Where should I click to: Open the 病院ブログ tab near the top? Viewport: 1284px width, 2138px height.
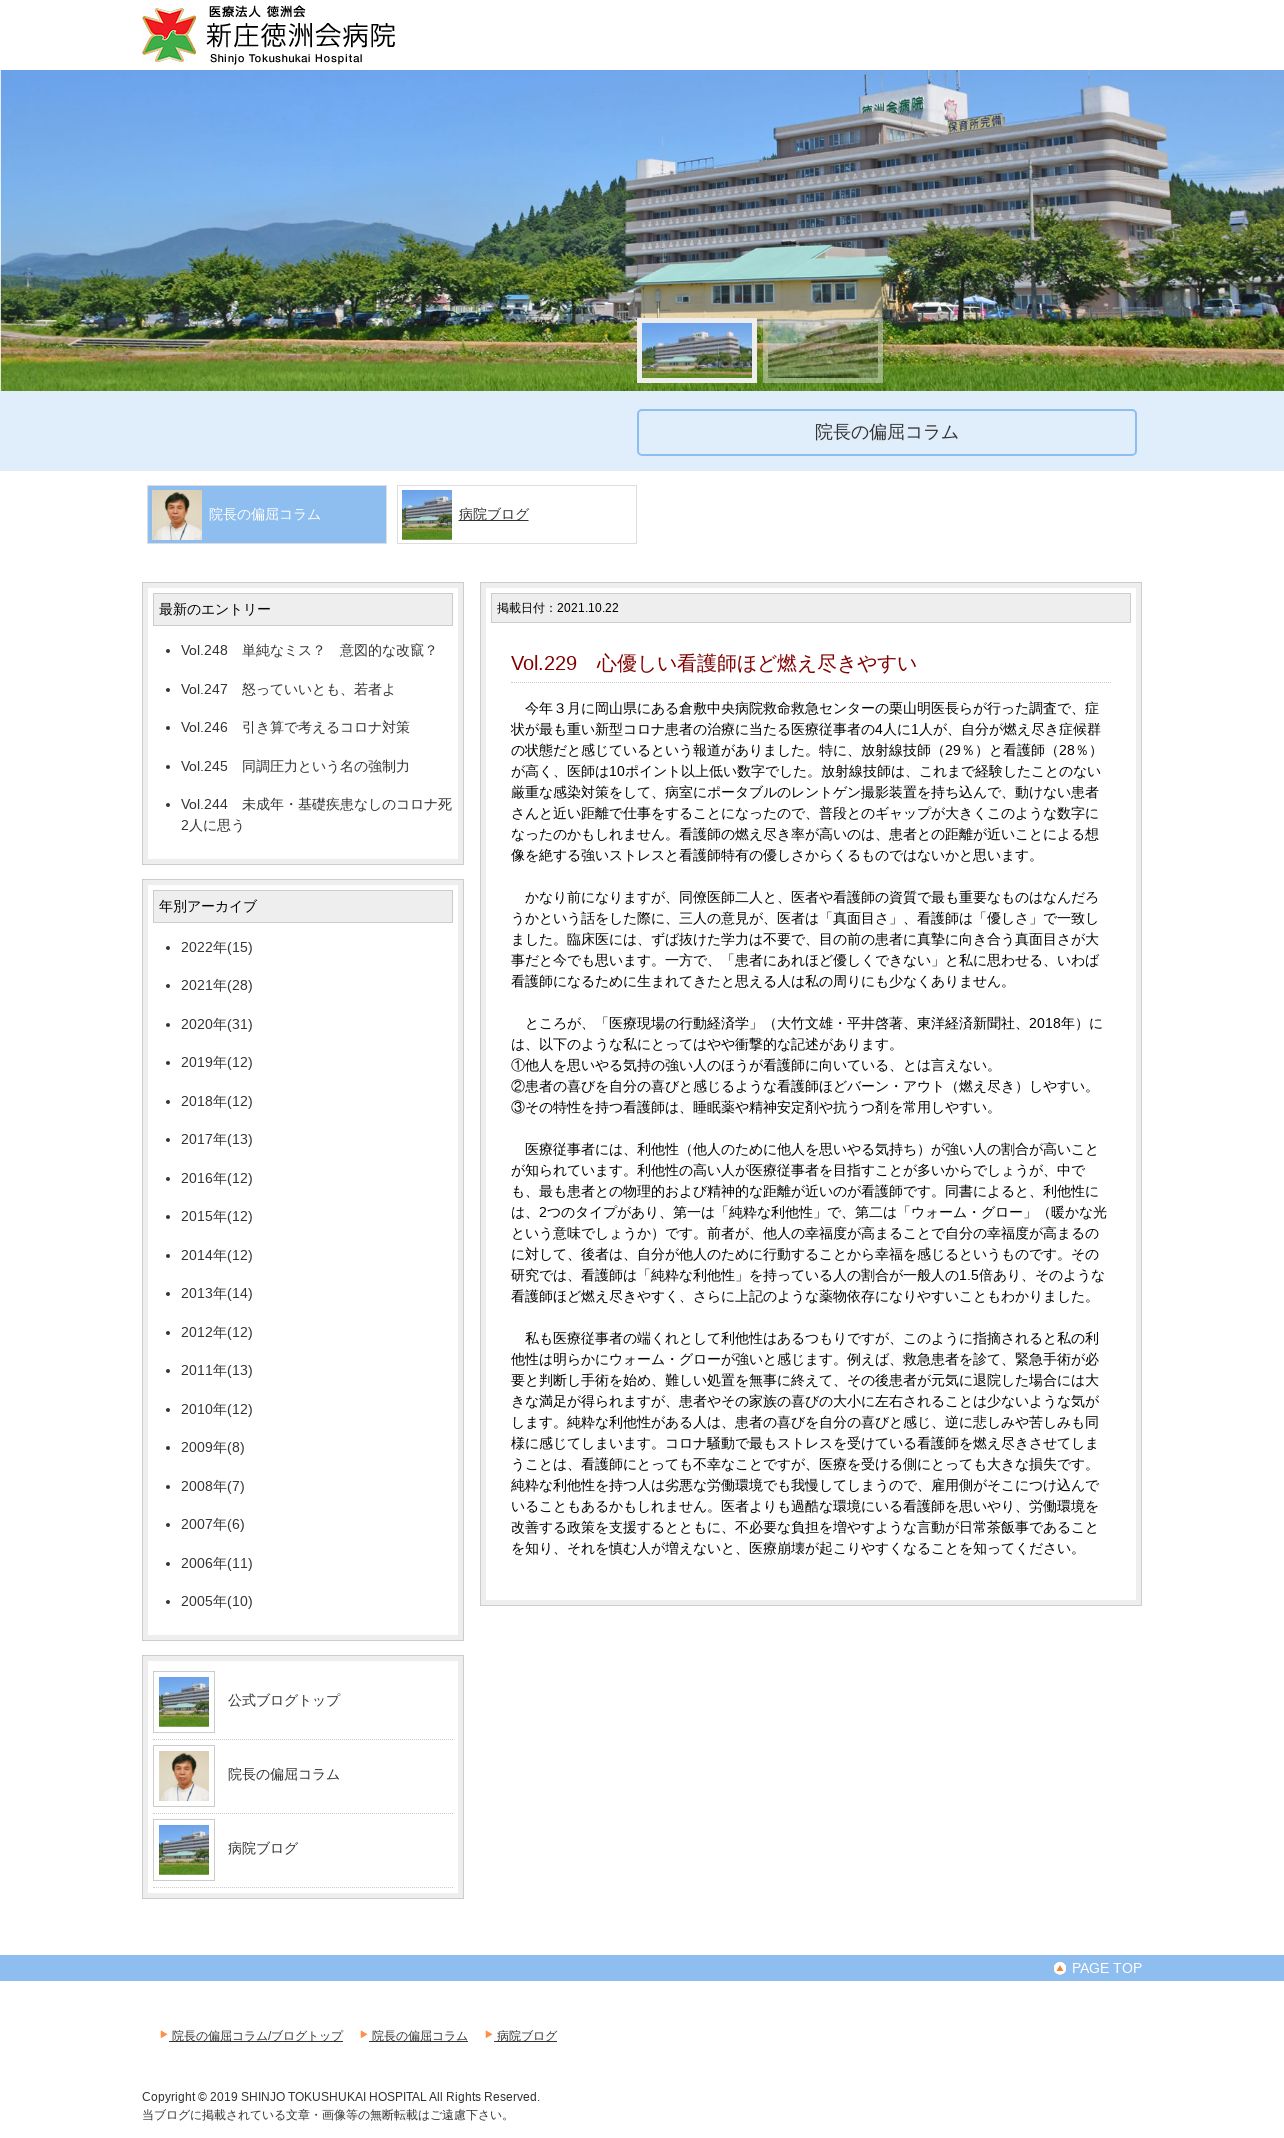517,515
